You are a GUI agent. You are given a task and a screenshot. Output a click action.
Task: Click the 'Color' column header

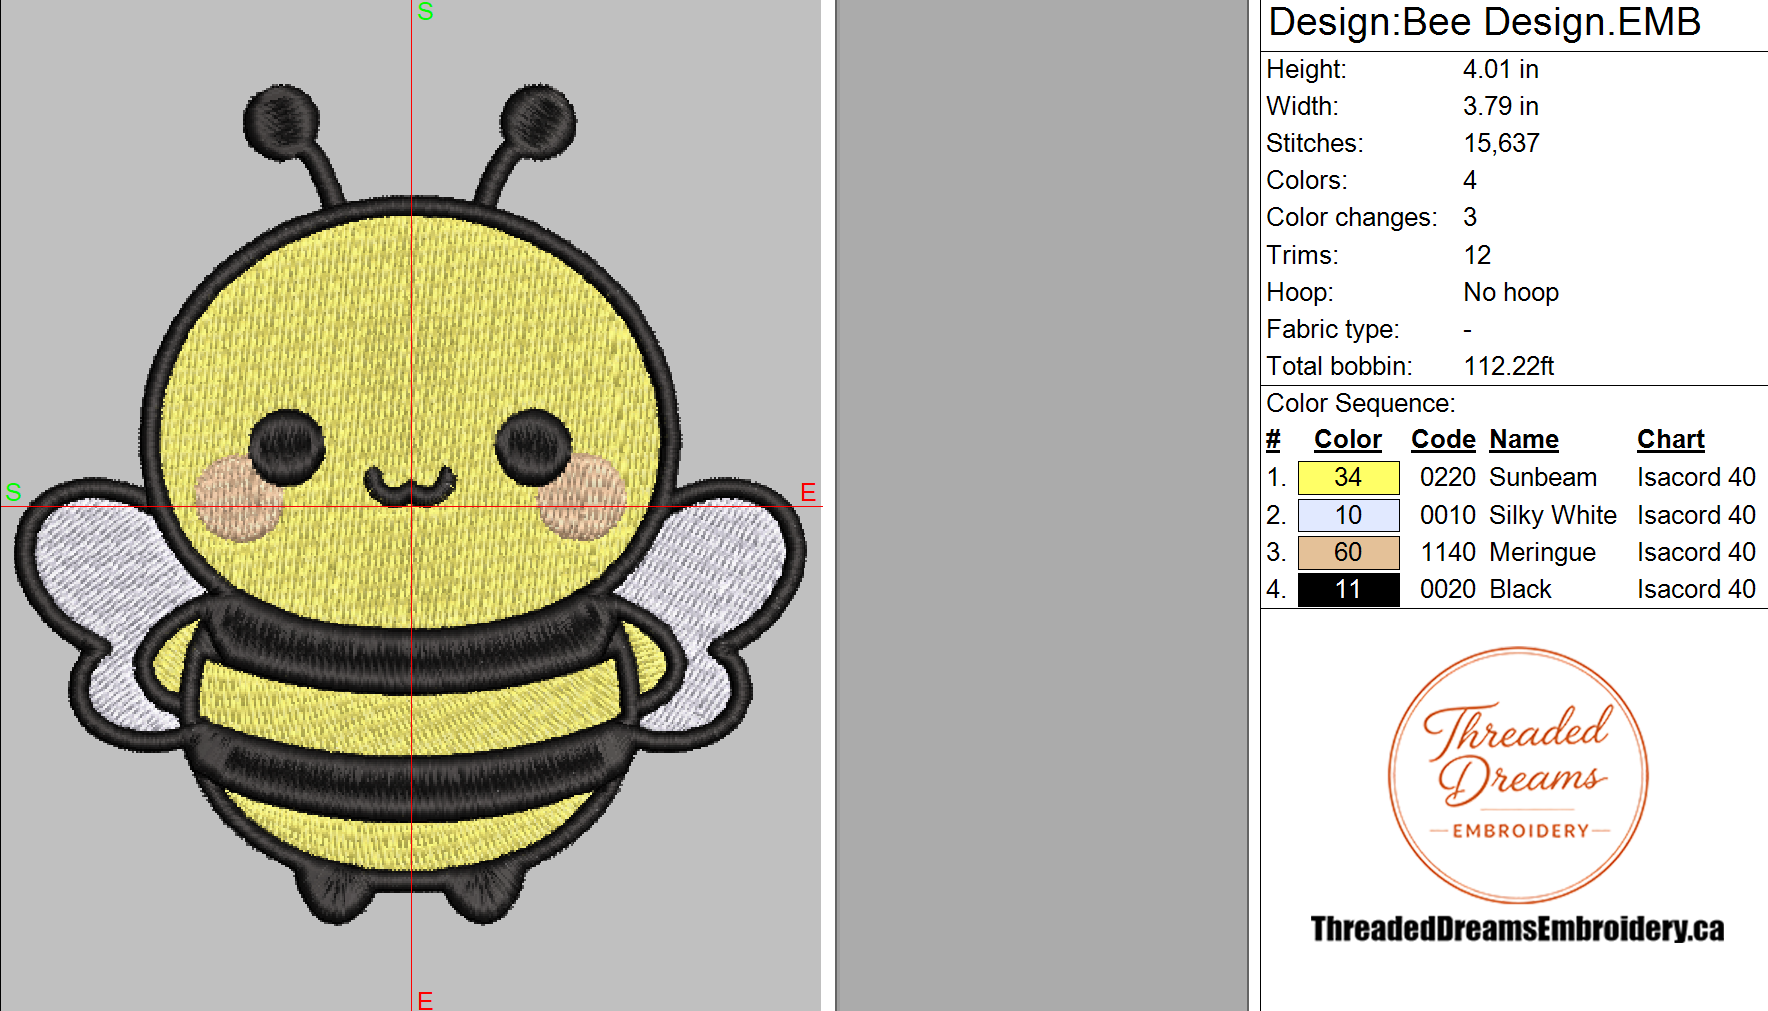click(1347, 439)
